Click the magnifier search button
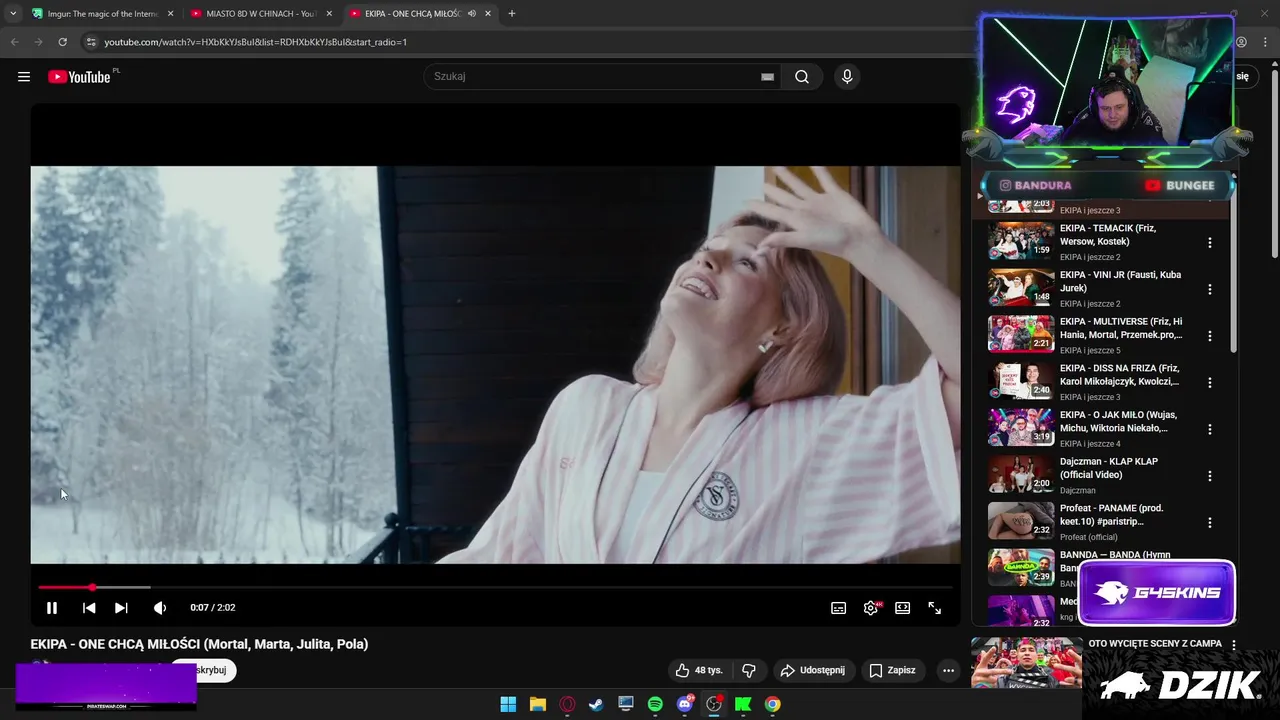Screen dimensions: 1280x720 pos(802,77)
